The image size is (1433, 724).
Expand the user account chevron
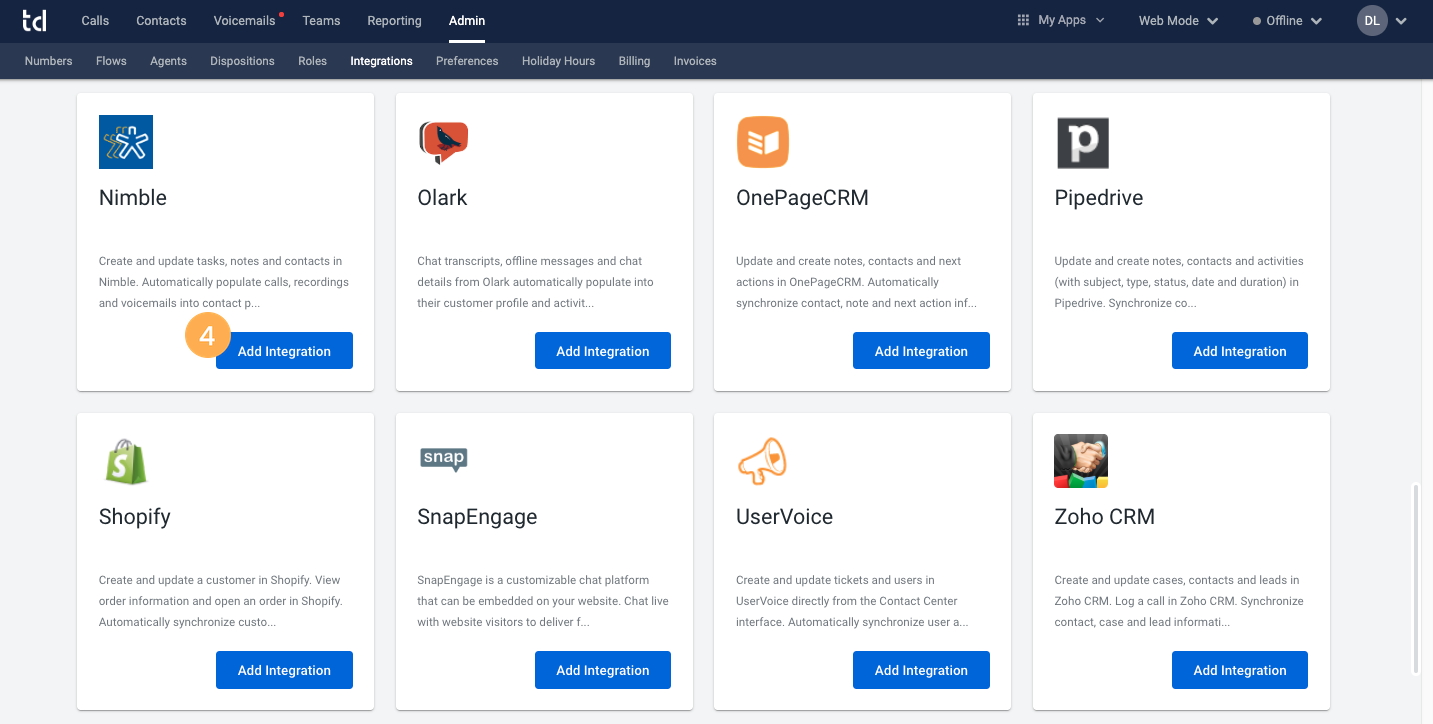(x=1401, y=21)
